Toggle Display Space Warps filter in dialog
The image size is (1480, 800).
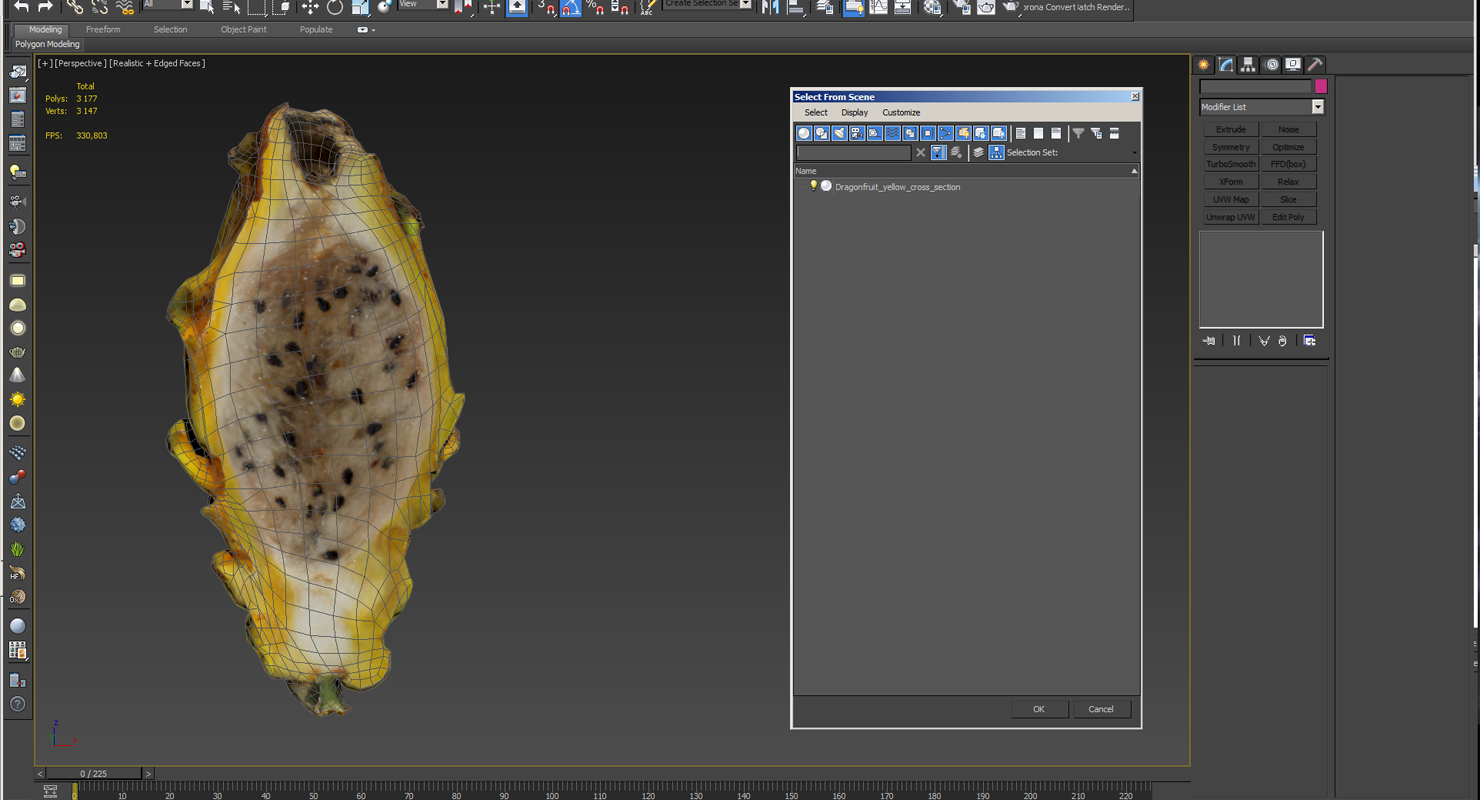[x=892, y=133]
